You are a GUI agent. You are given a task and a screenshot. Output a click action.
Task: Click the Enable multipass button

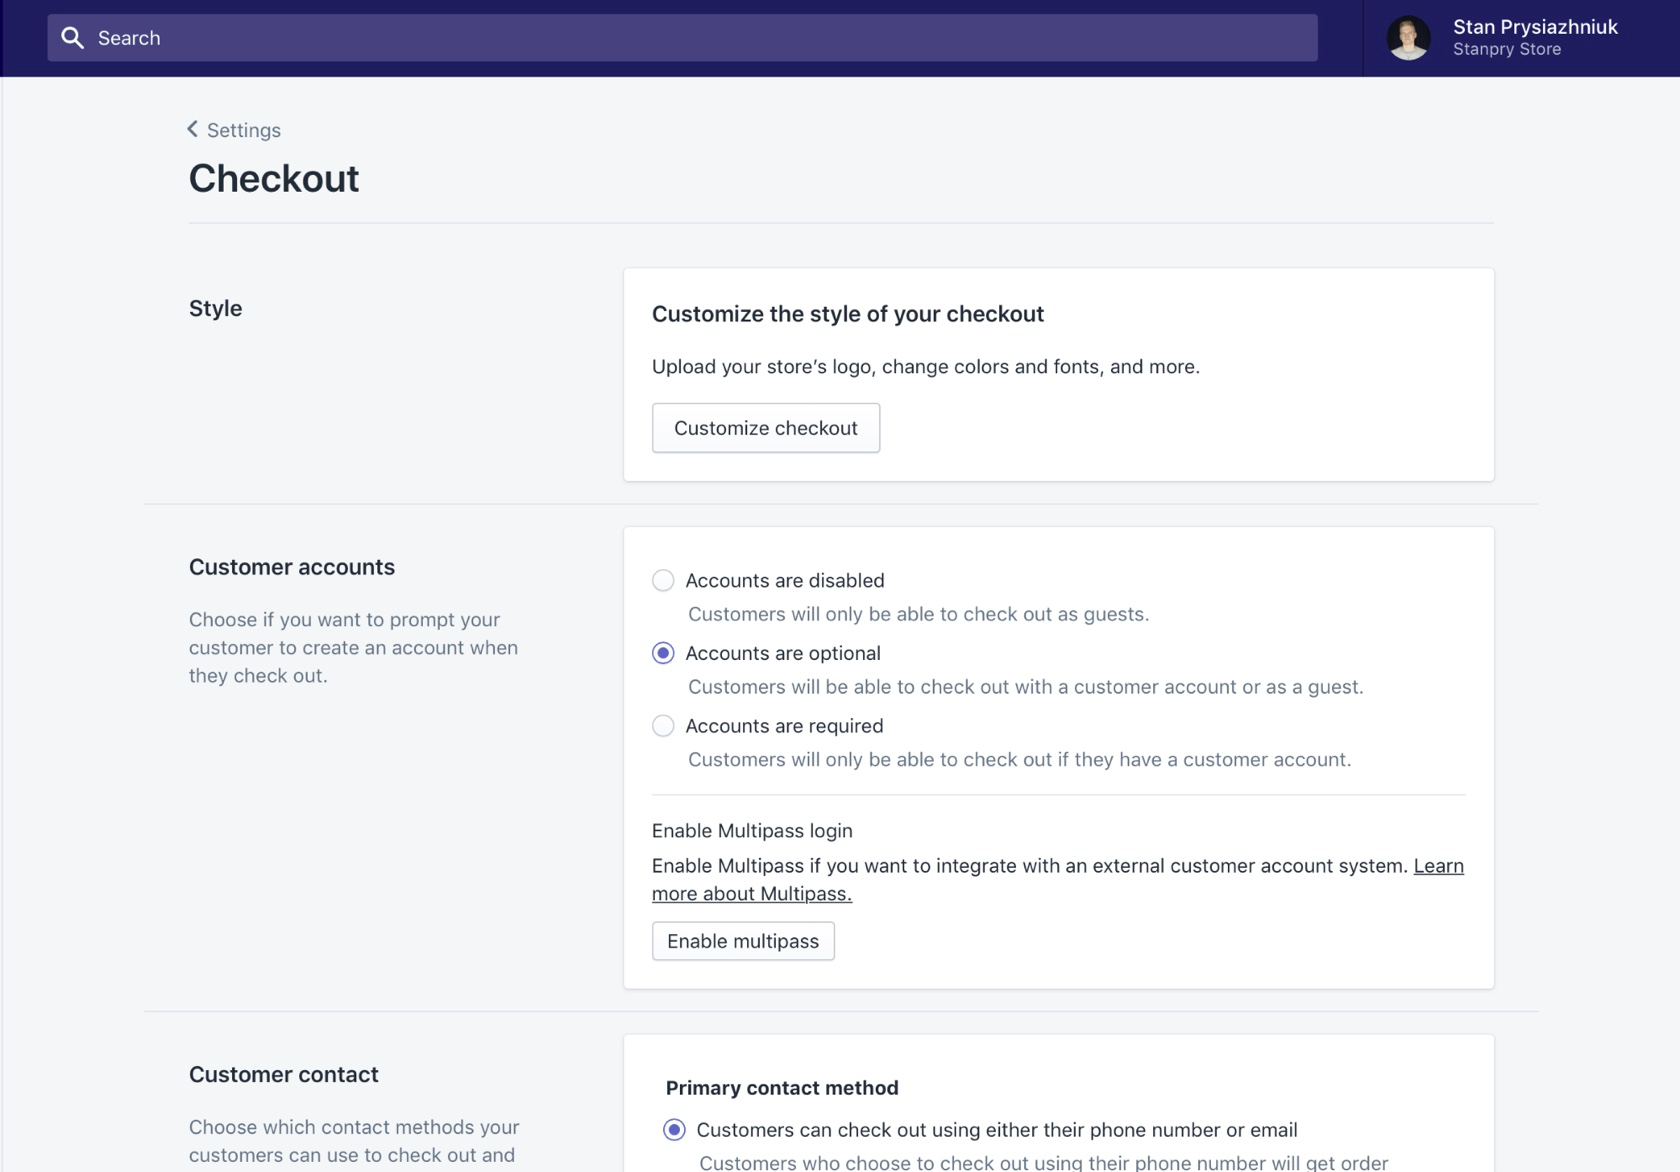point(743,941)
